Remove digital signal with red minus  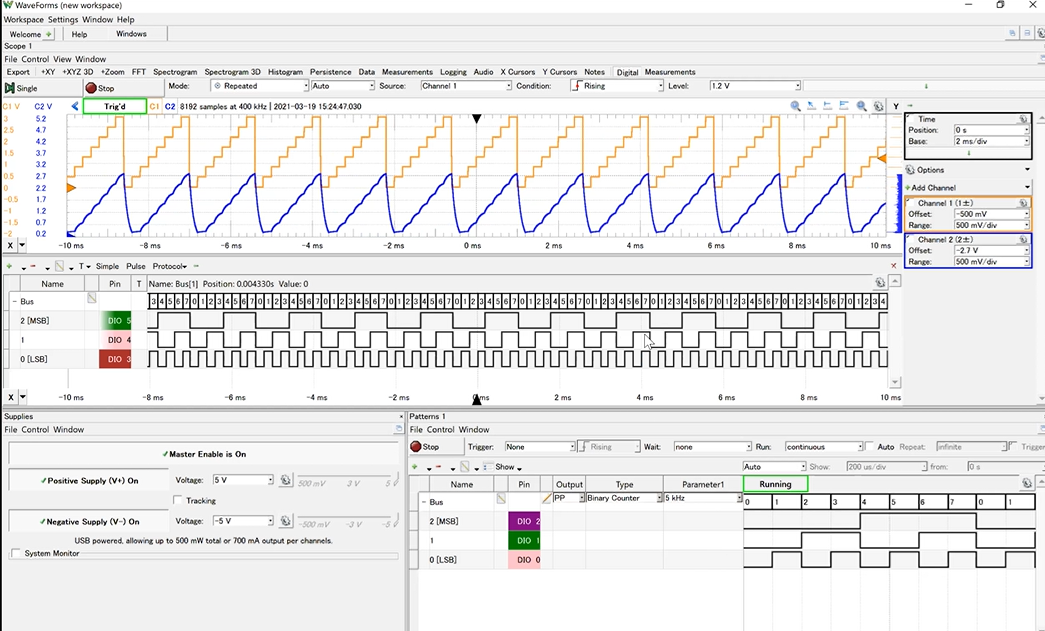[x=33, y=266]
